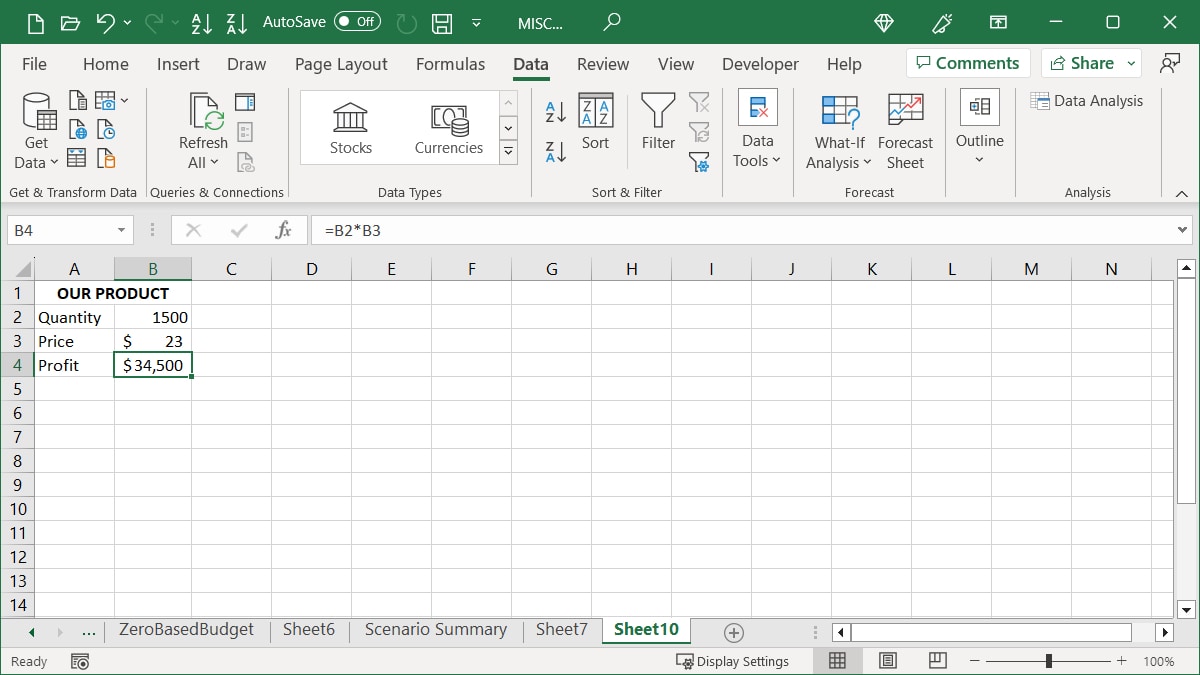Screen dimensions: 1200x675
Task: Switch to Page Layout view
Action: click(x=887, y=660)
